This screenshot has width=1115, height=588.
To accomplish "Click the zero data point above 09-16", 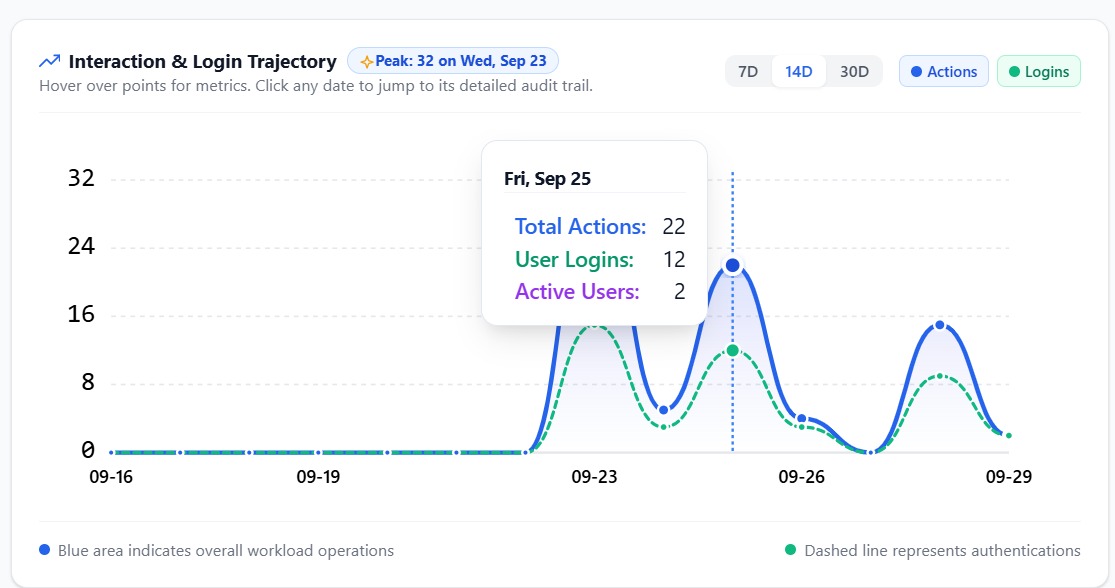I will coord(111,452).
